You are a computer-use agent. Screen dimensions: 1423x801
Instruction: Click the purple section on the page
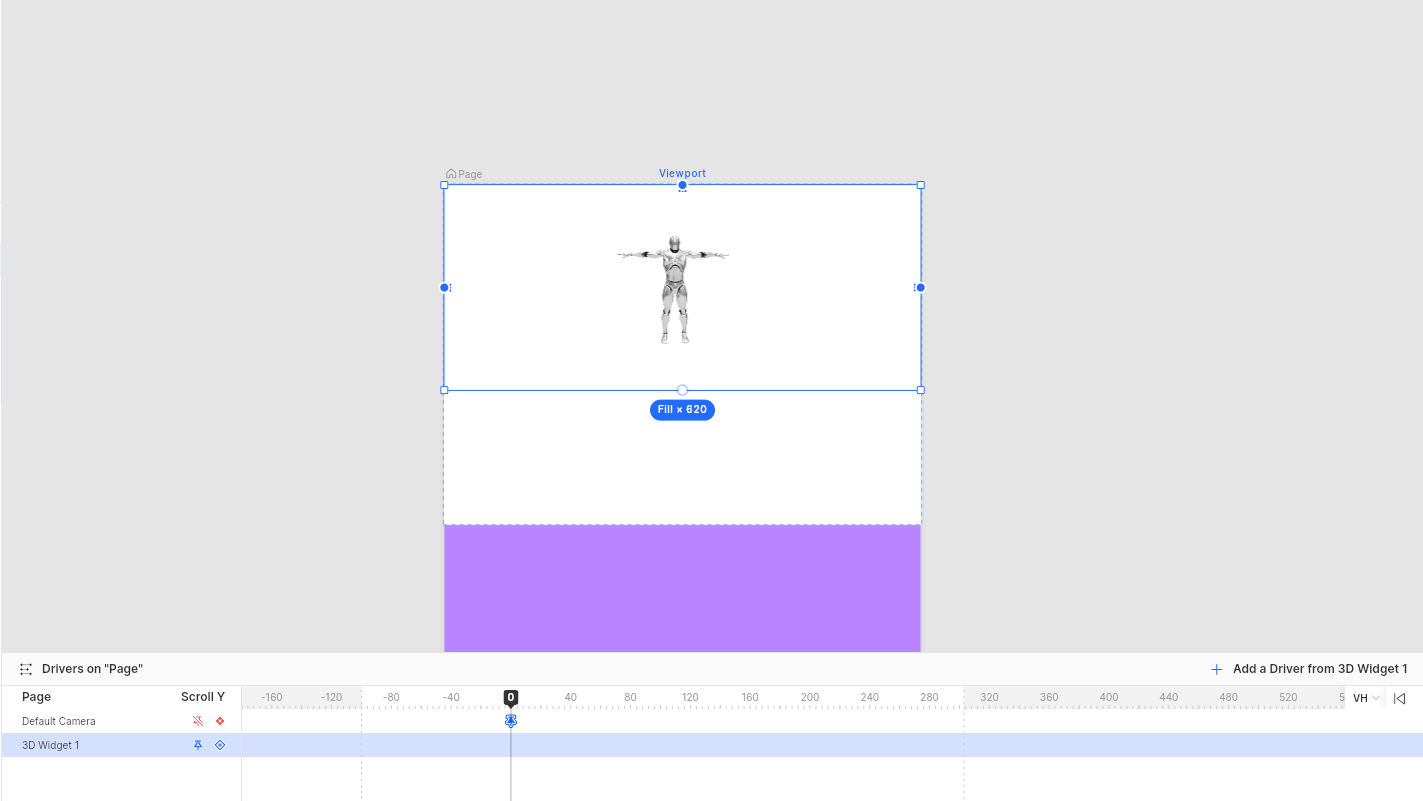pyautogui.click(x=682, y=588)
